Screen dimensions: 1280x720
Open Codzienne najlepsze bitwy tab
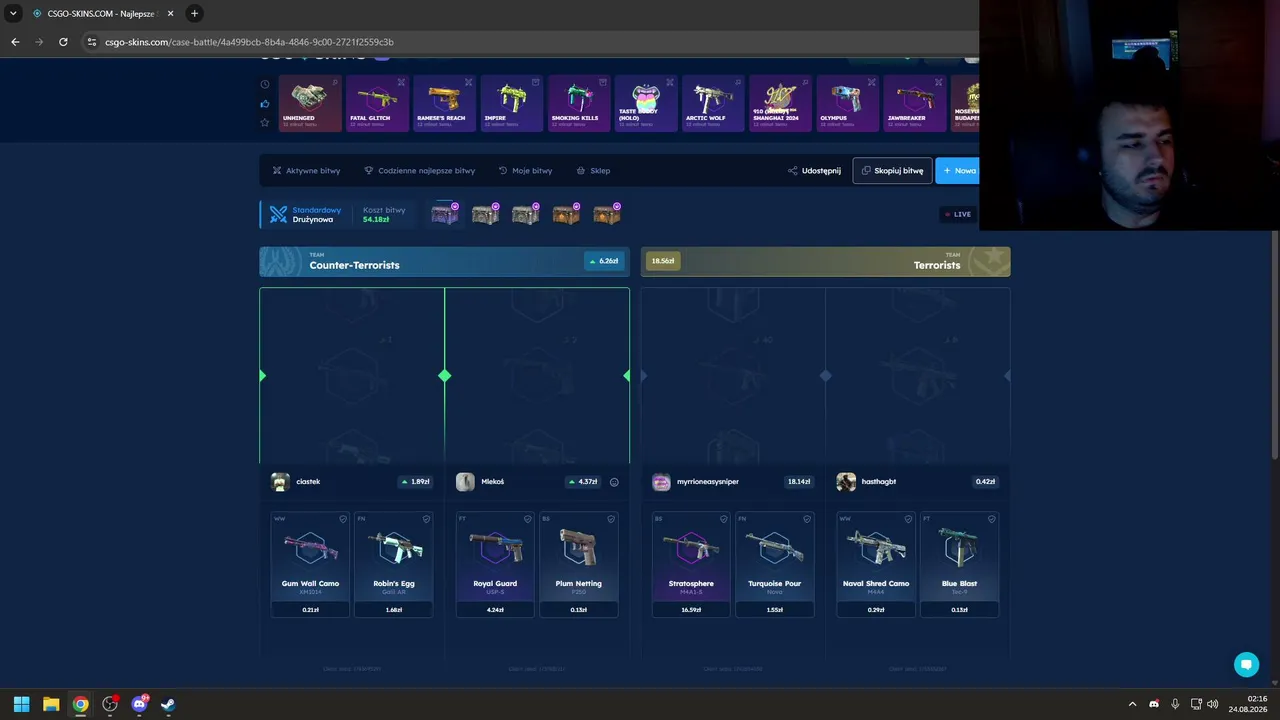419,171
